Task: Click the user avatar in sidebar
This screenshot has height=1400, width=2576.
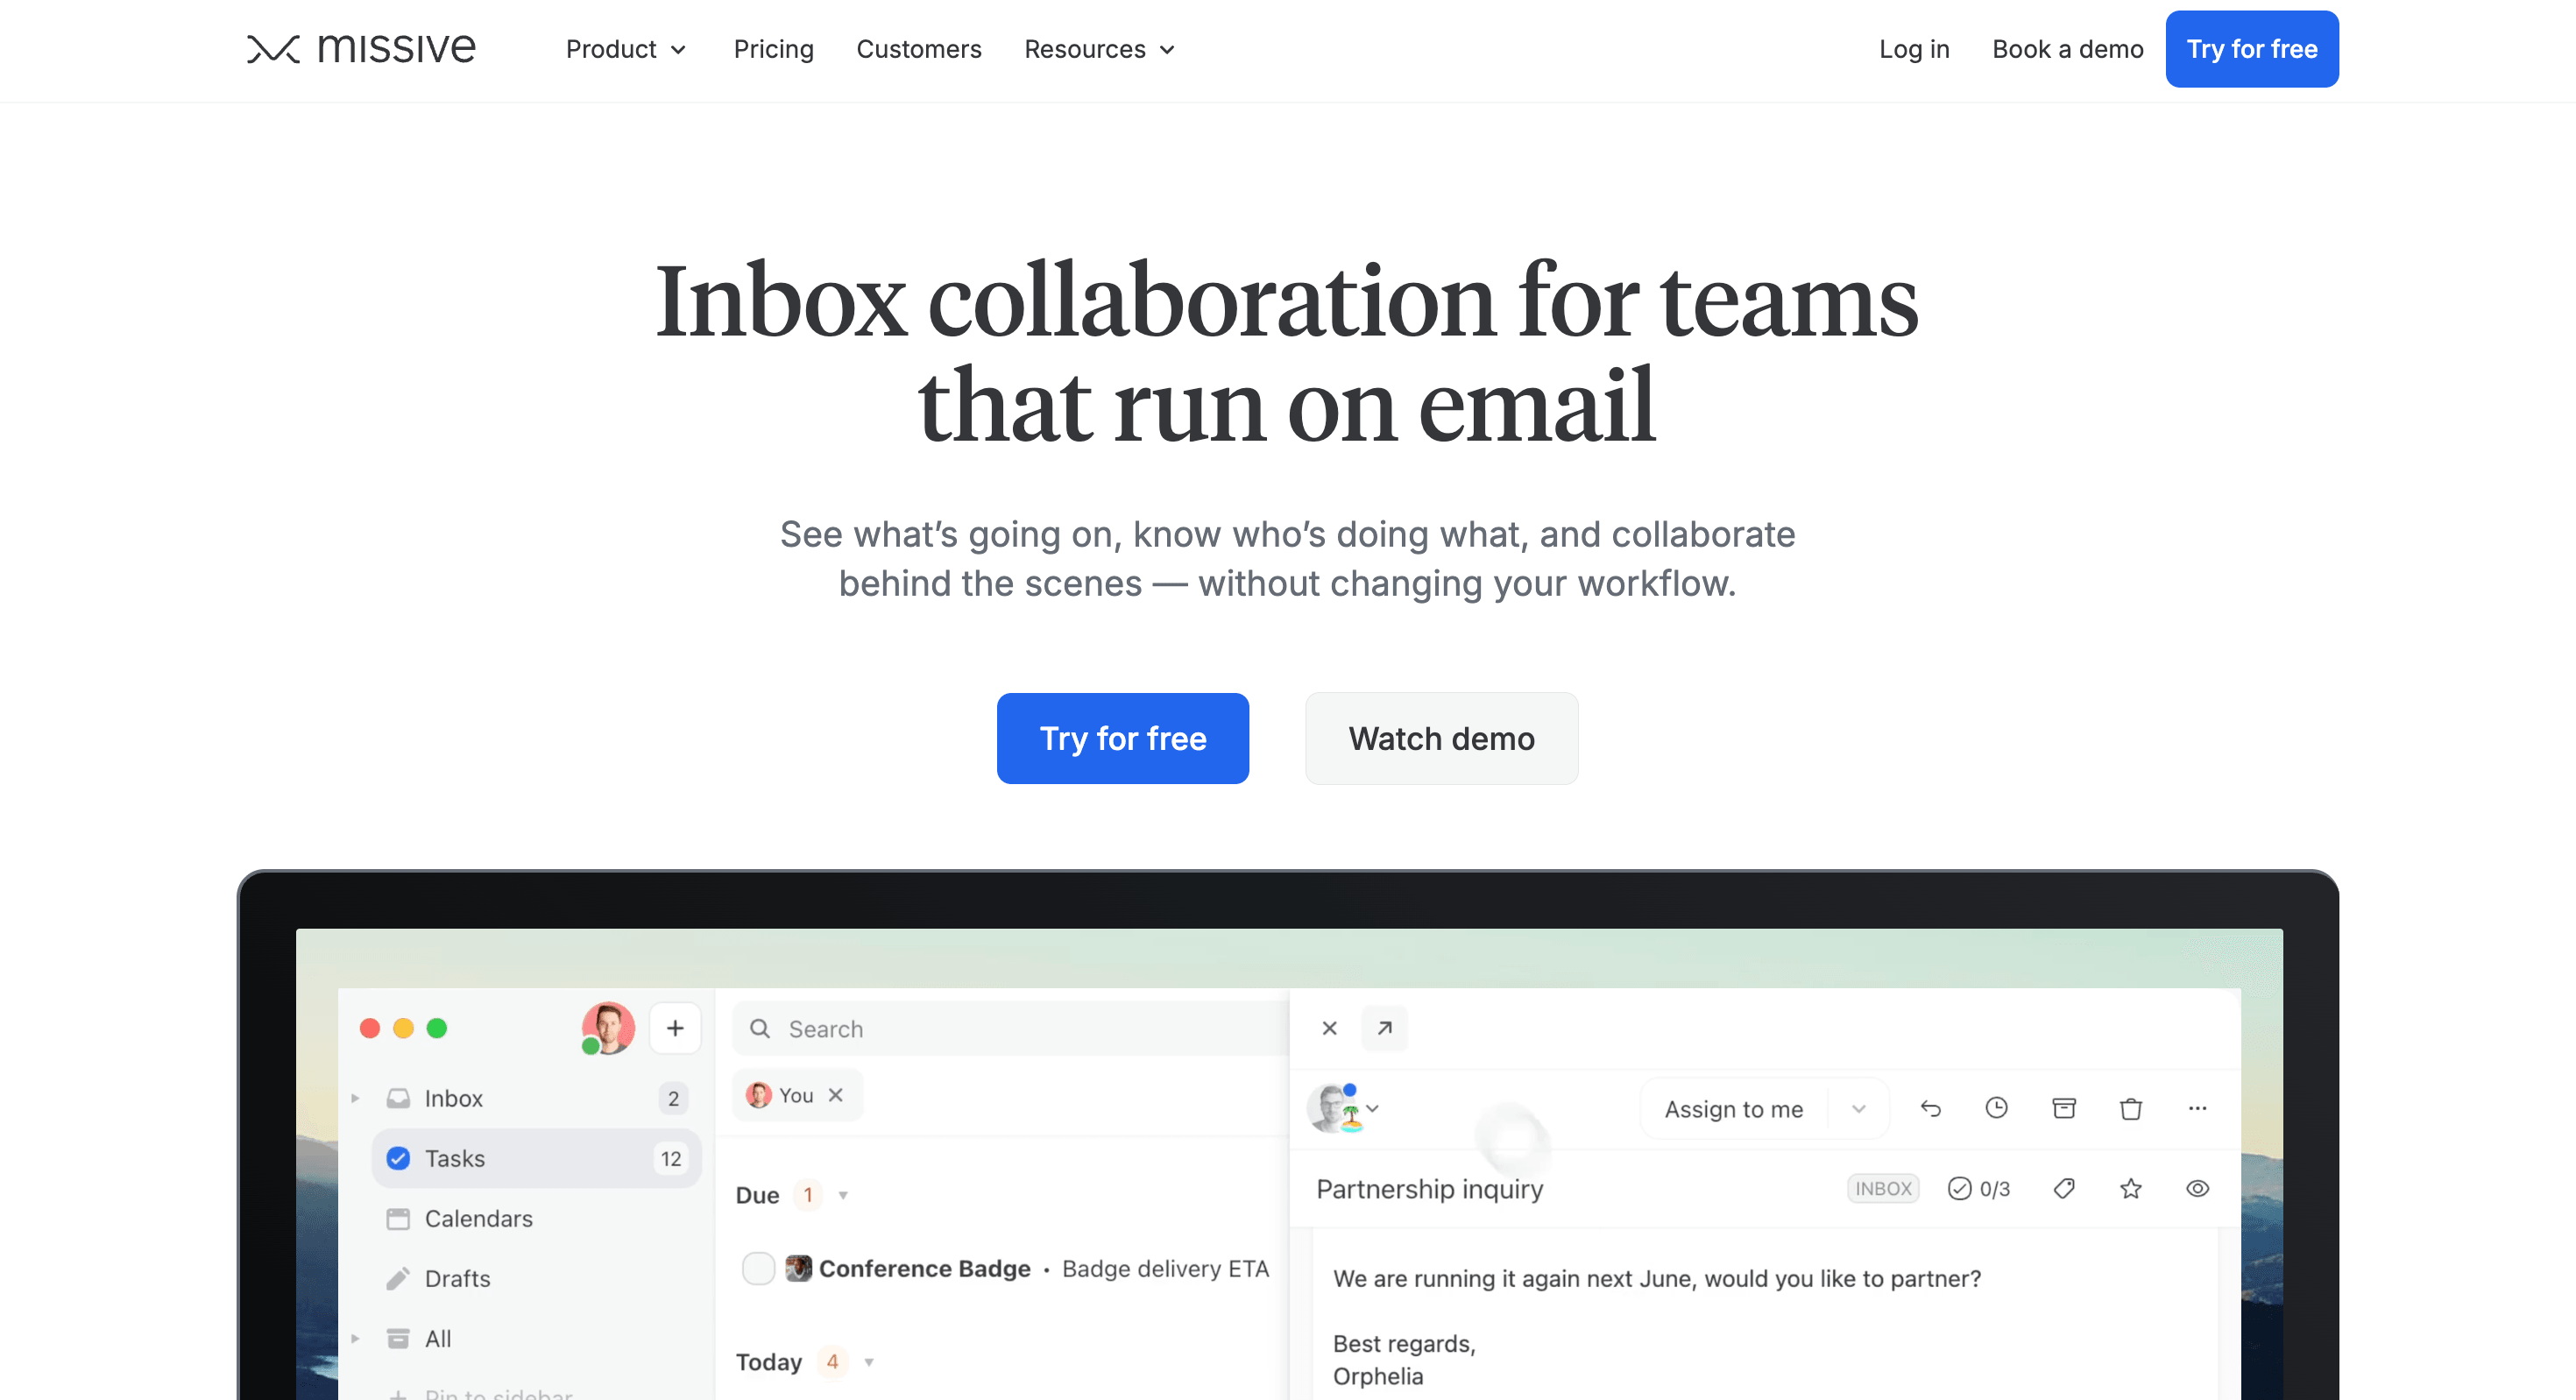Action: tap(608, 1027)
